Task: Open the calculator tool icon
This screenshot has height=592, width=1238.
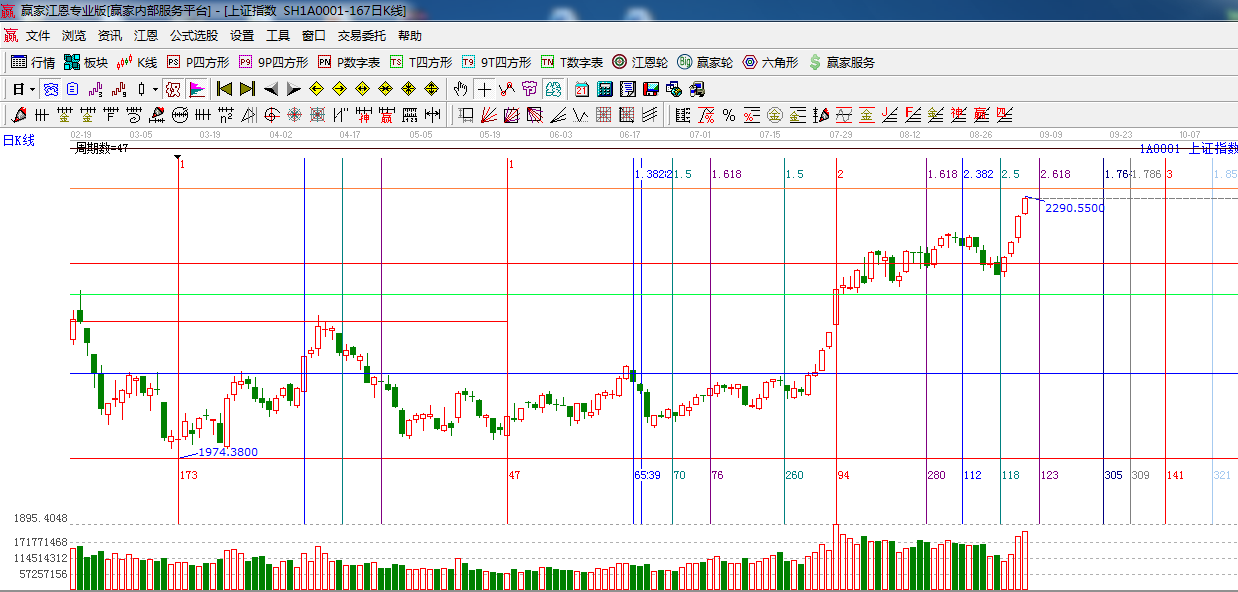Action: pos(604,89)
